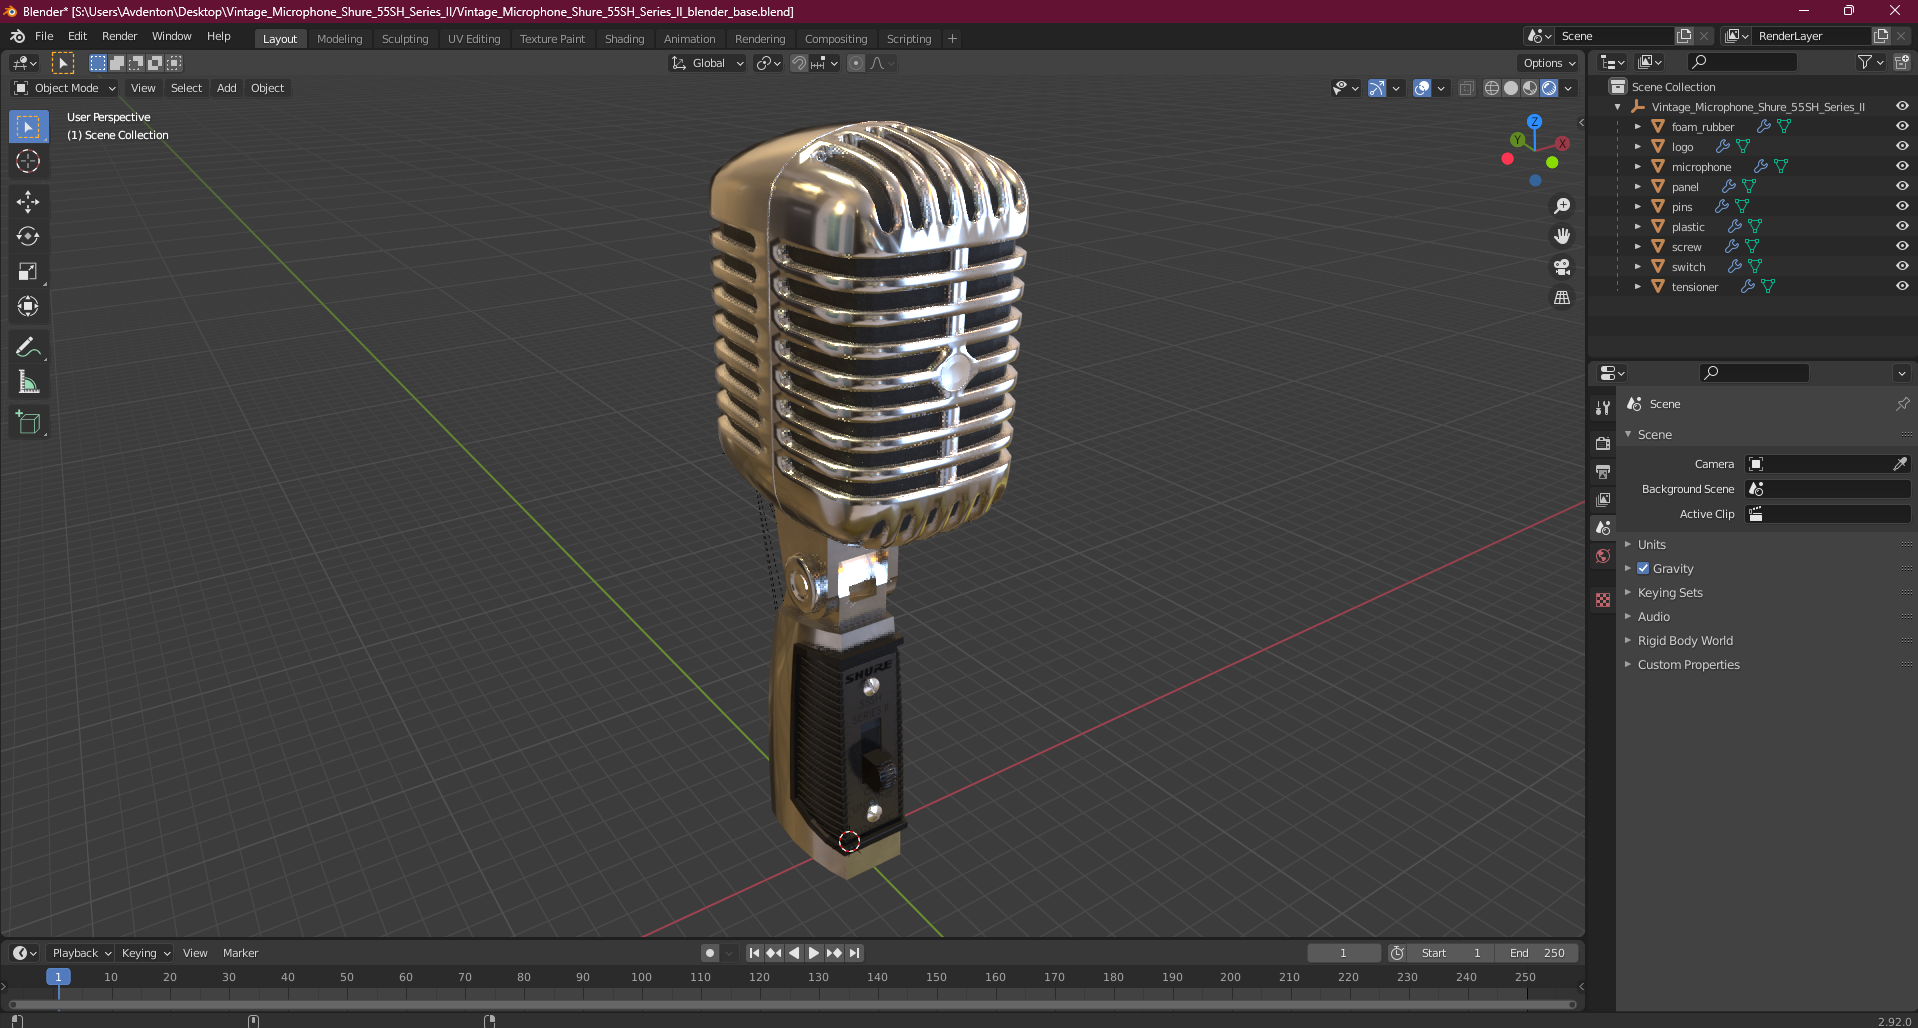
Task: Play the animation forward
Action: pos(814,953)
